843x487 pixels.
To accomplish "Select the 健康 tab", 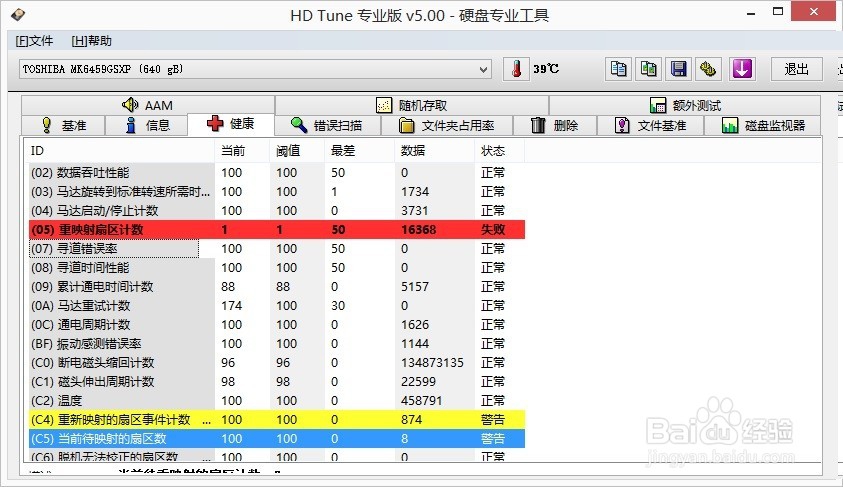I will (231, 124).
